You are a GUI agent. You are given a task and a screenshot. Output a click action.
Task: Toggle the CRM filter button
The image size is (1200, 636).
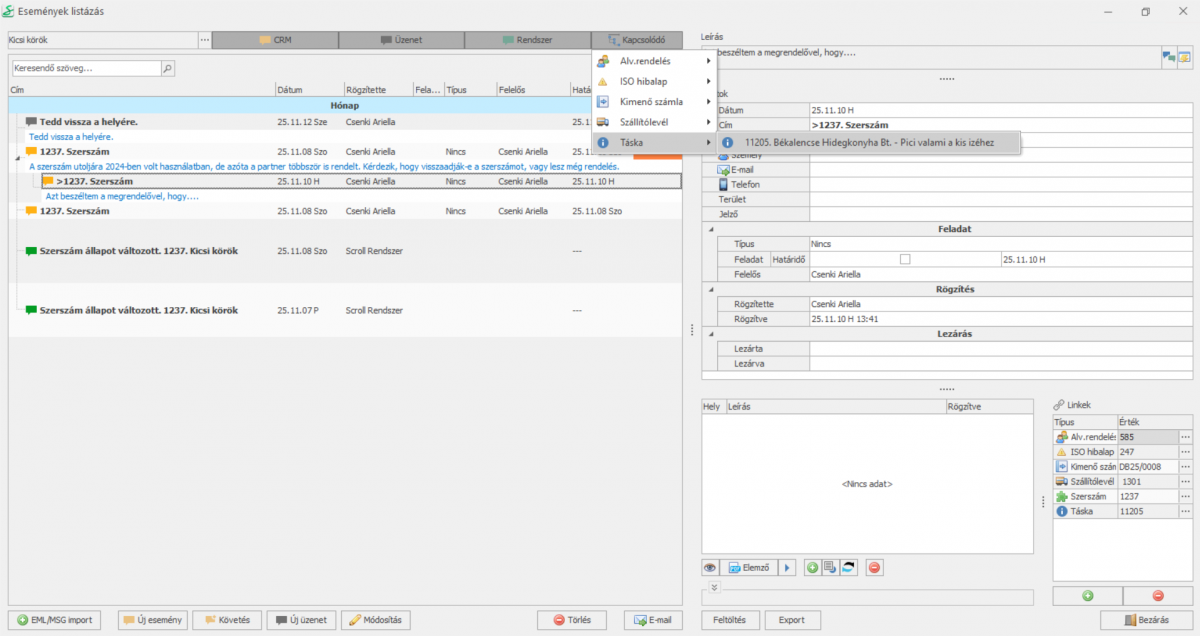click(275, 40)
